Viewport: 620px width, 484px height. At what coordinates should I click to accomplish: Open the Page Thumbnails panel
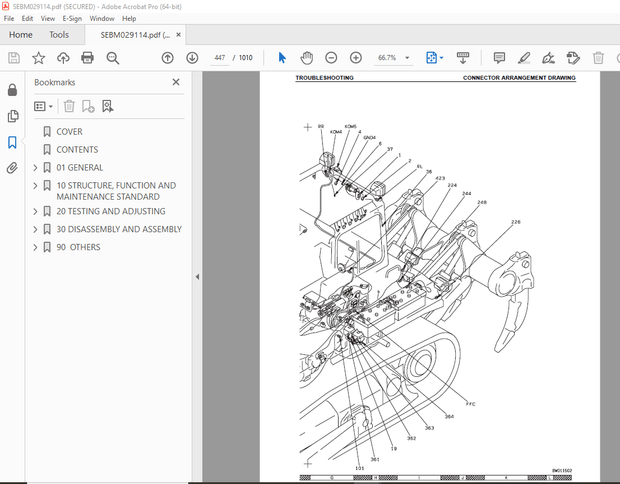(13, 116)
